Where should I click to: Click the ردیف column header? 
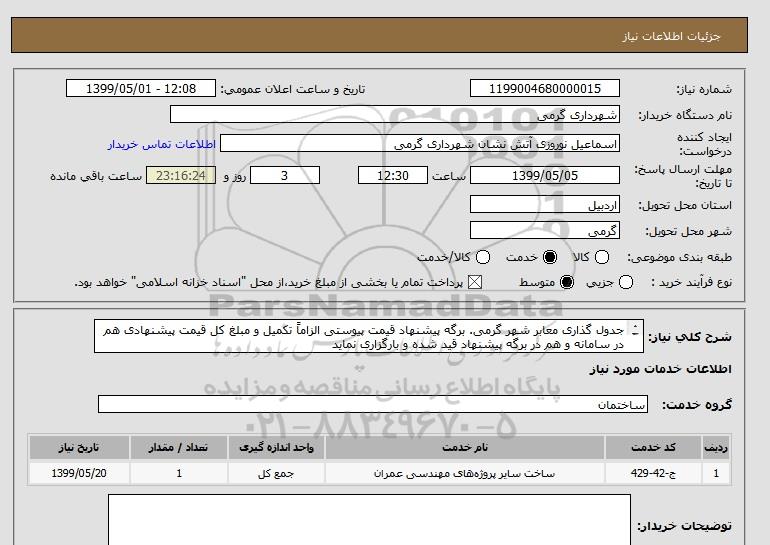tap(716, 447)
